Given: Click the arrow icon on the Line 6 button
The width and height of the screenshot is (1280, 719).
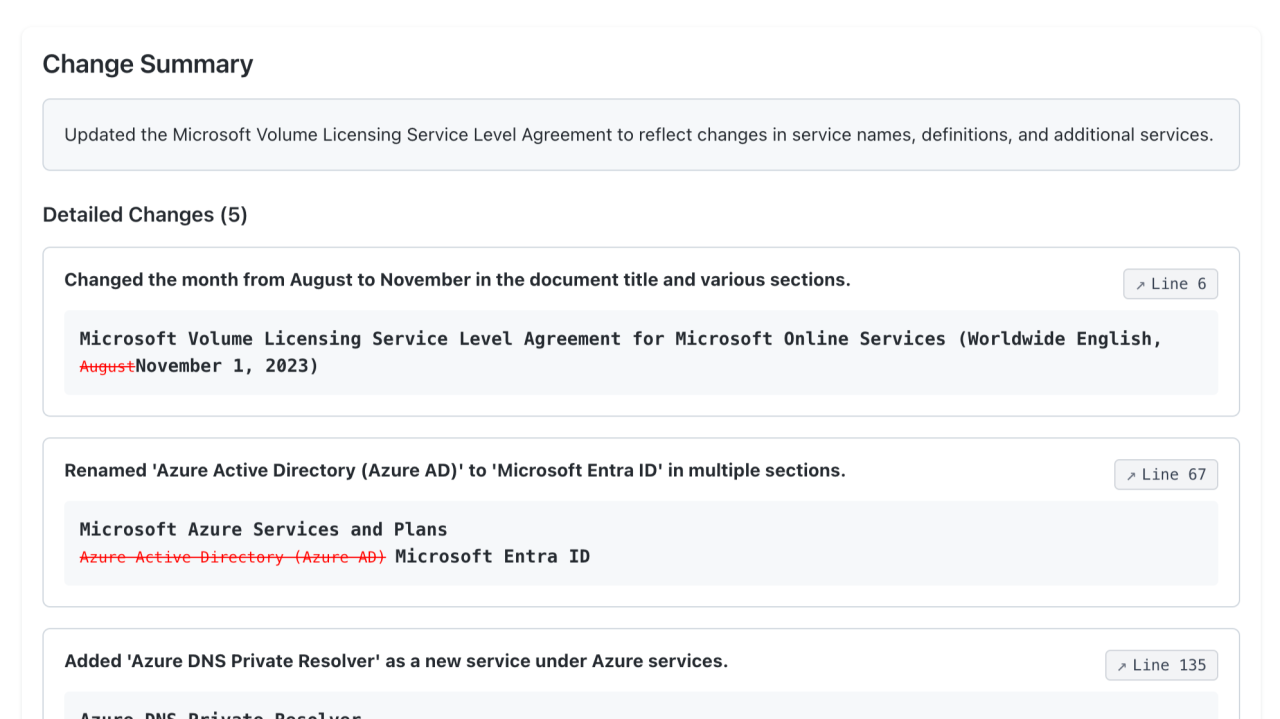Looking at the screenshot, I should click(1141, 283).
